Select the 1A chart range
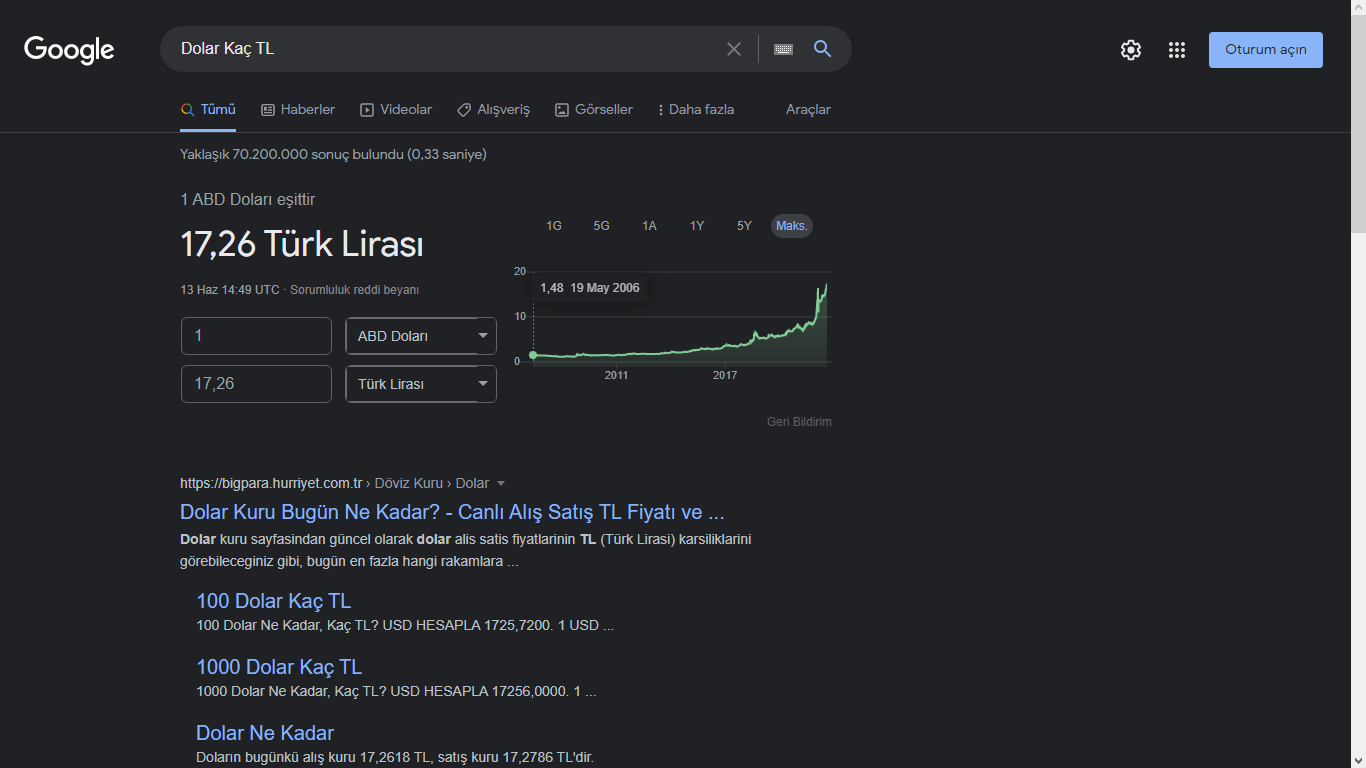This screenshot has height=768, width=1366. tap(649, 226)
